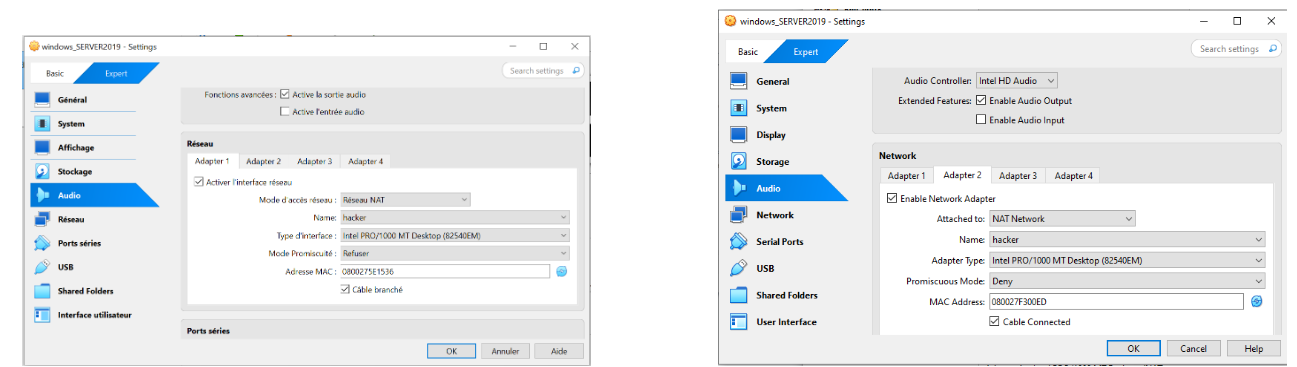Click OK button in French window
Screen dimensions: 1297x367
click(x=451, y=351)
